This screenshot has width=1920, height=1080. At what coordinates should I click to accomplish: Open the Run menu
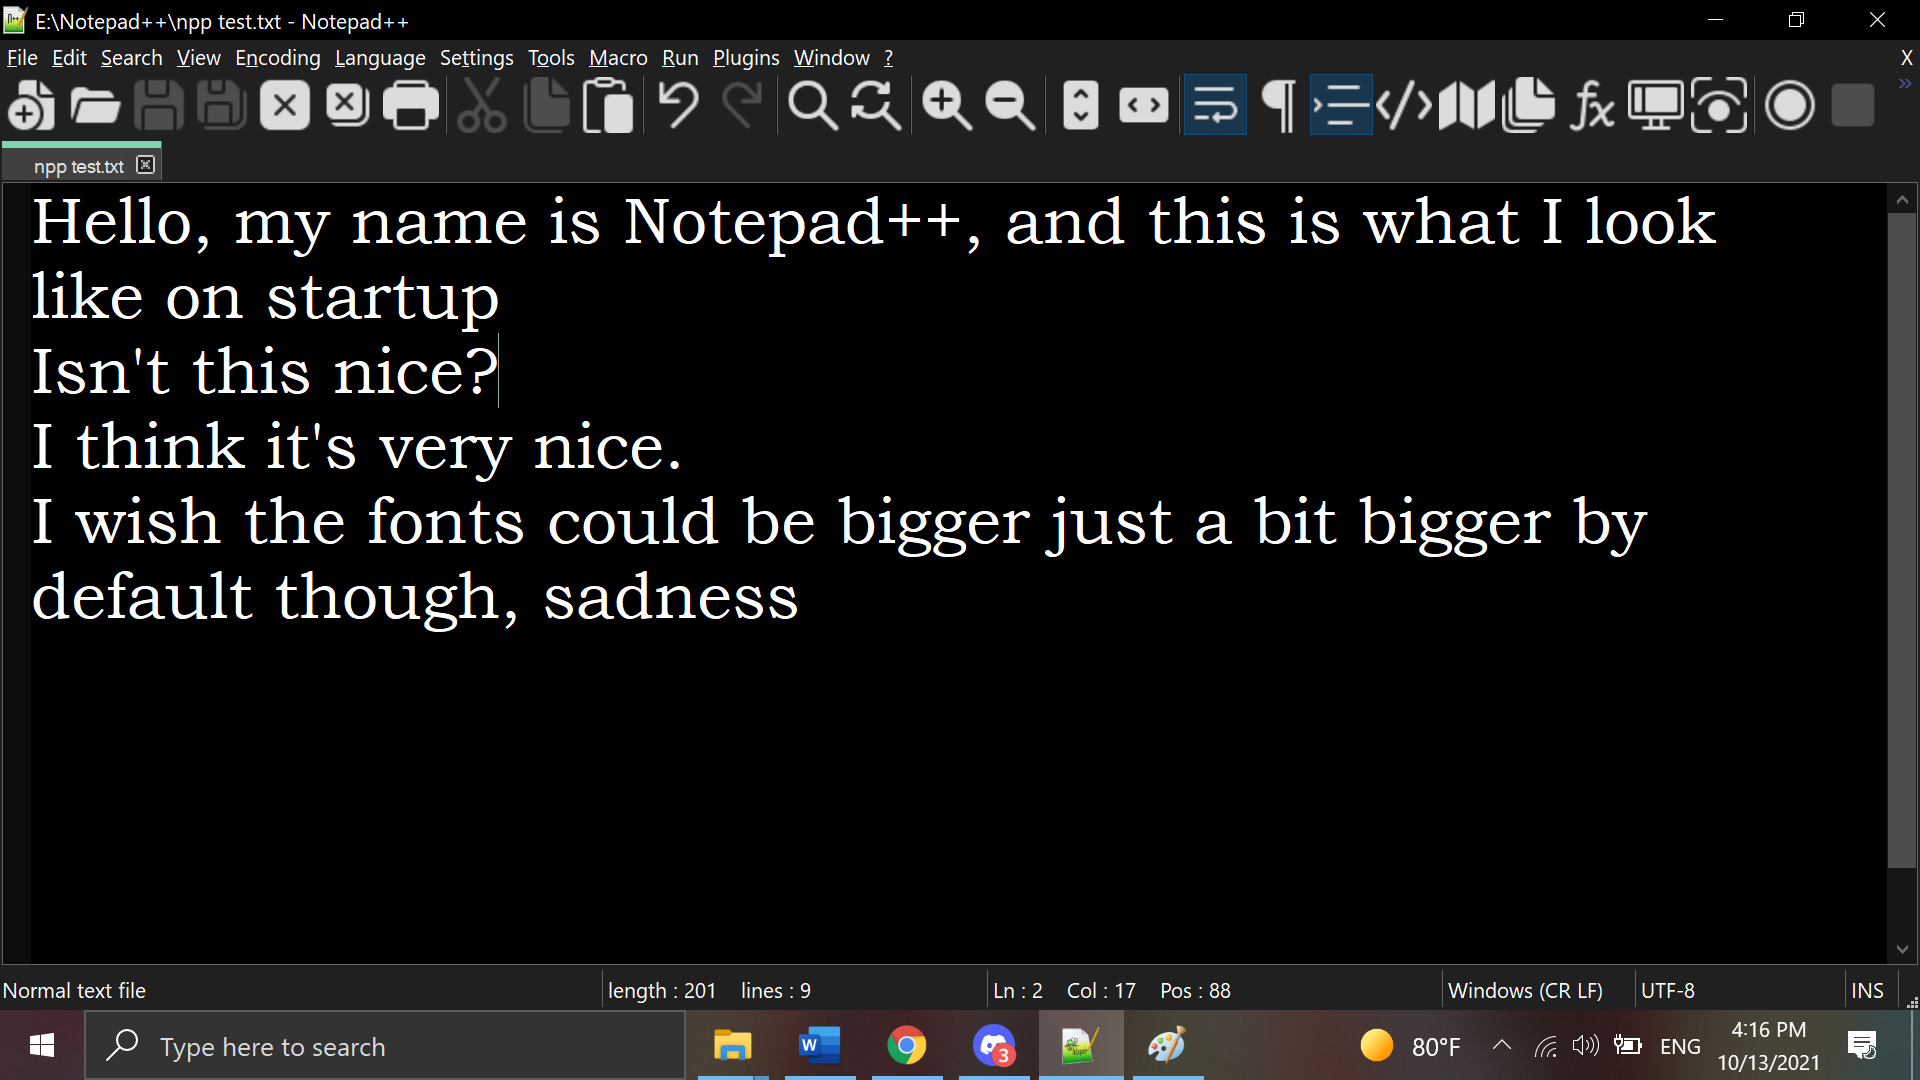[680, 58]
